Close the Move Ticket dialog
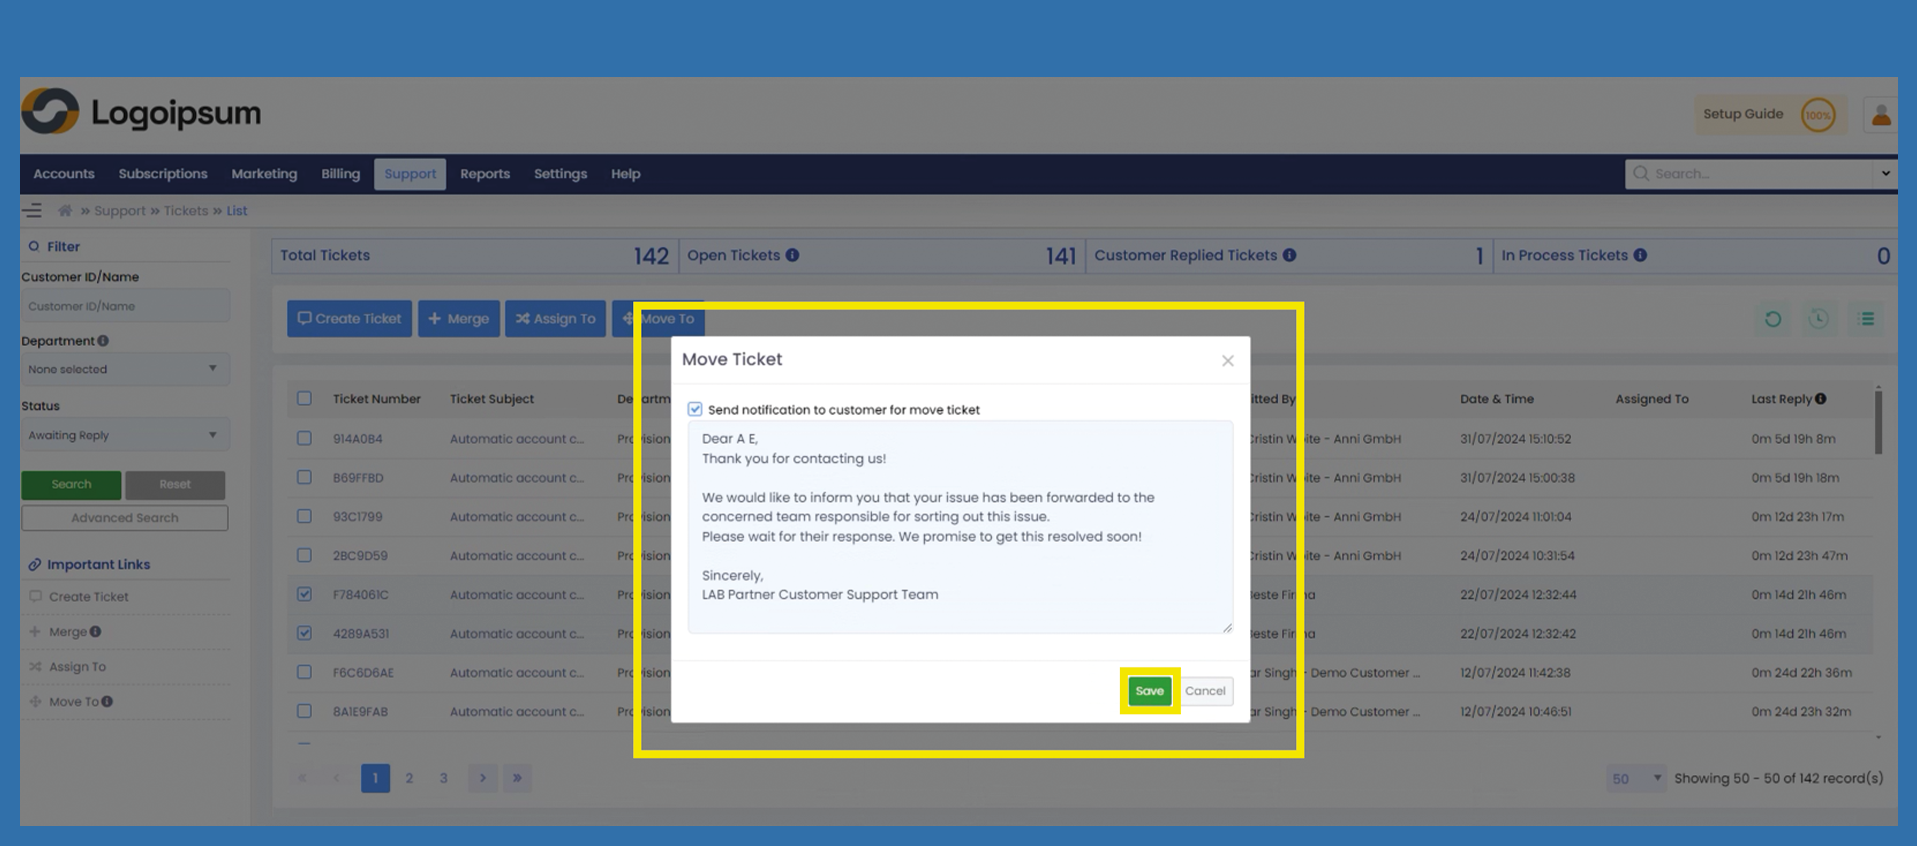The height and width of the screenshot is (846, 1917). (x=1227, y=361)
